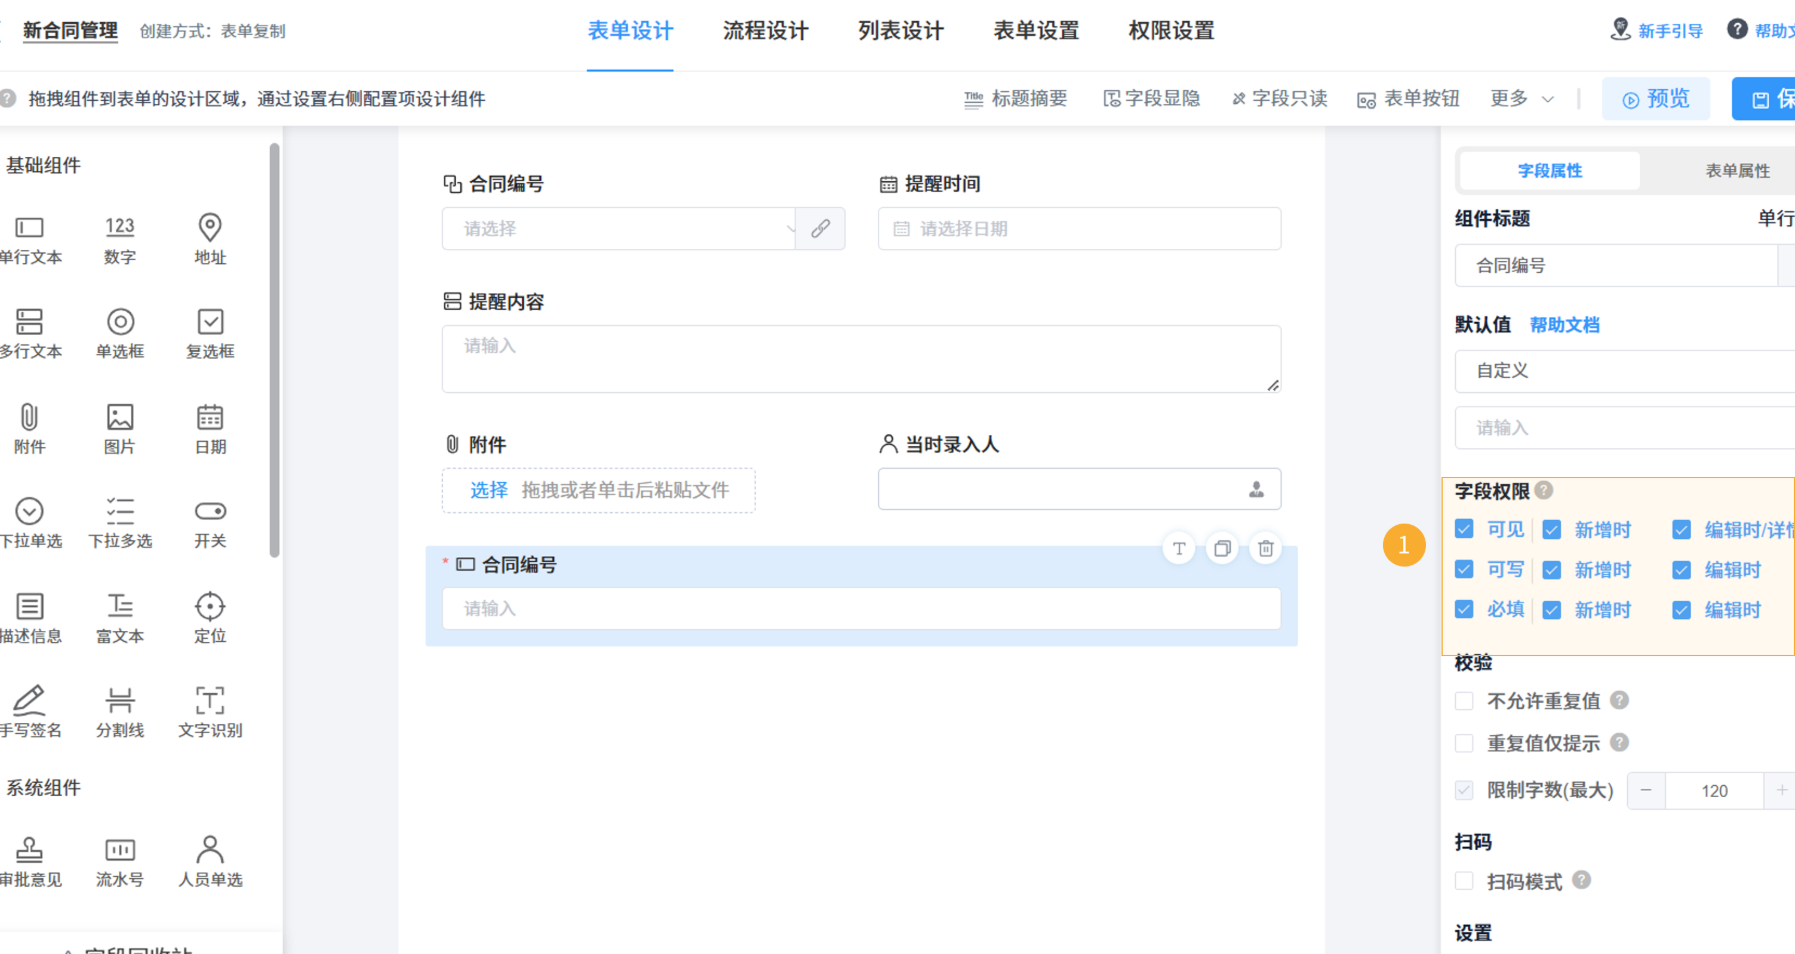Click the left component panel scrollbar
The image size is (1795, 954).
pyautogui.click(x=274, y=350)
